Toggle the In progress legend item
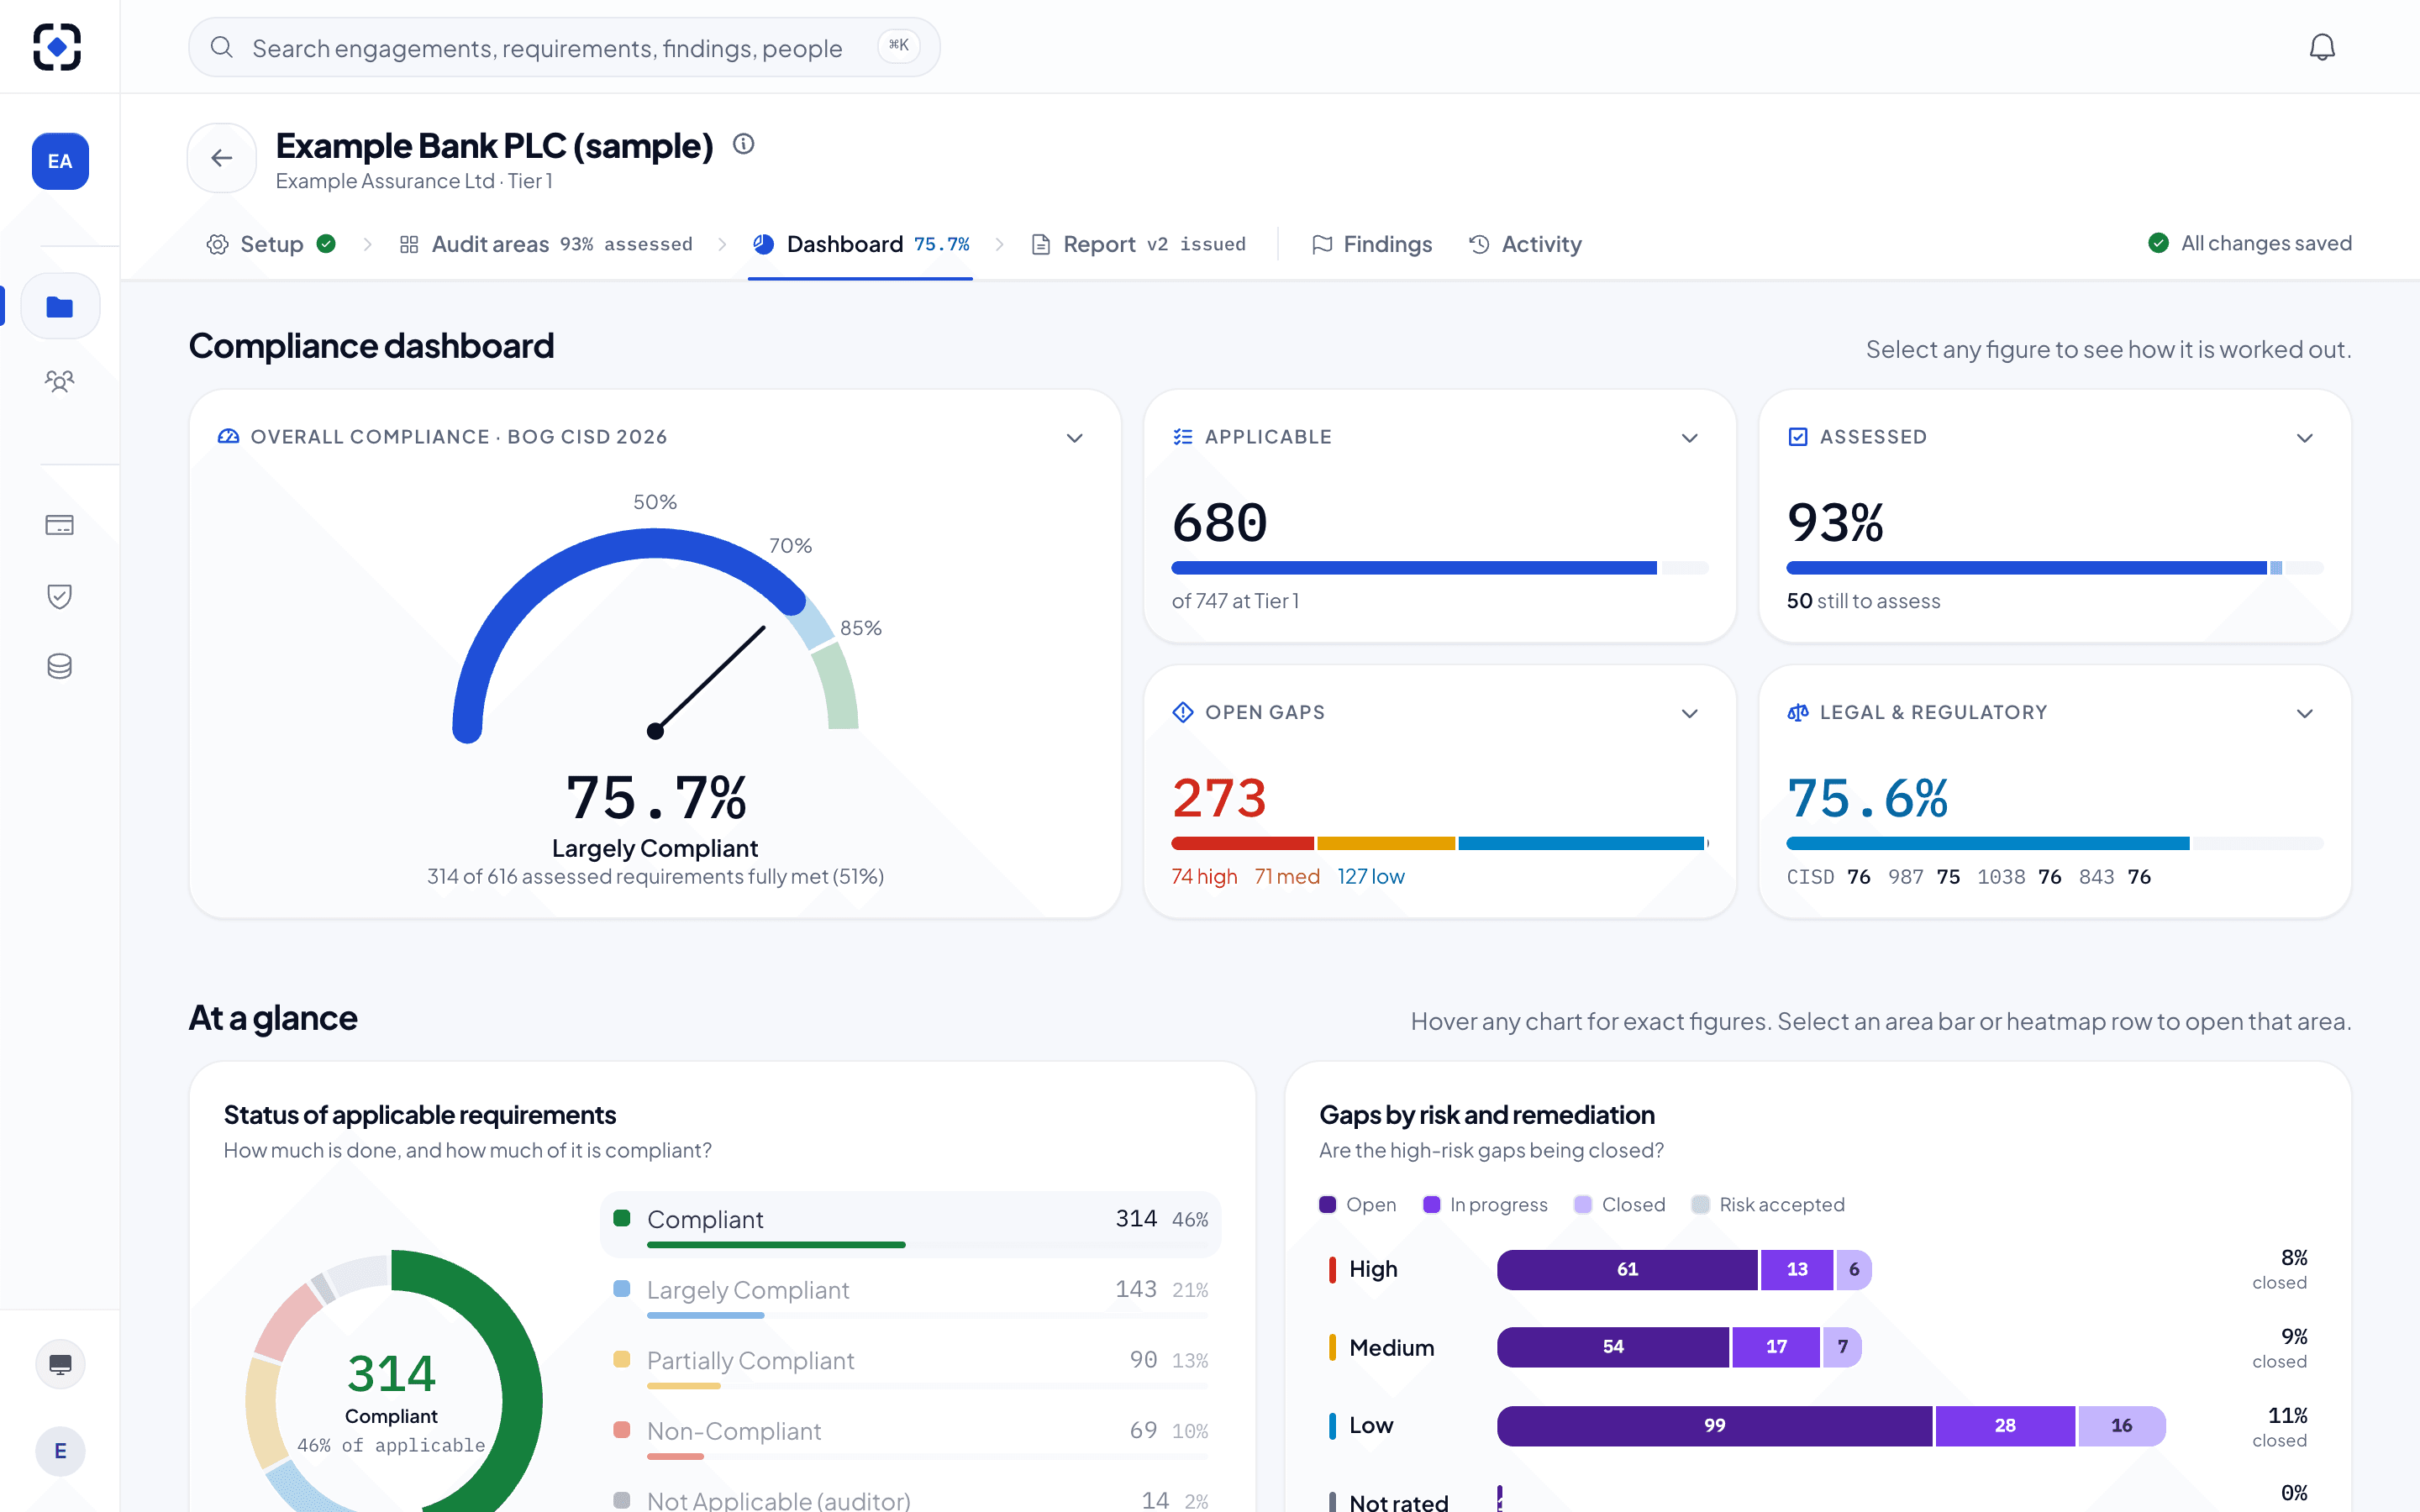 1485,1204
